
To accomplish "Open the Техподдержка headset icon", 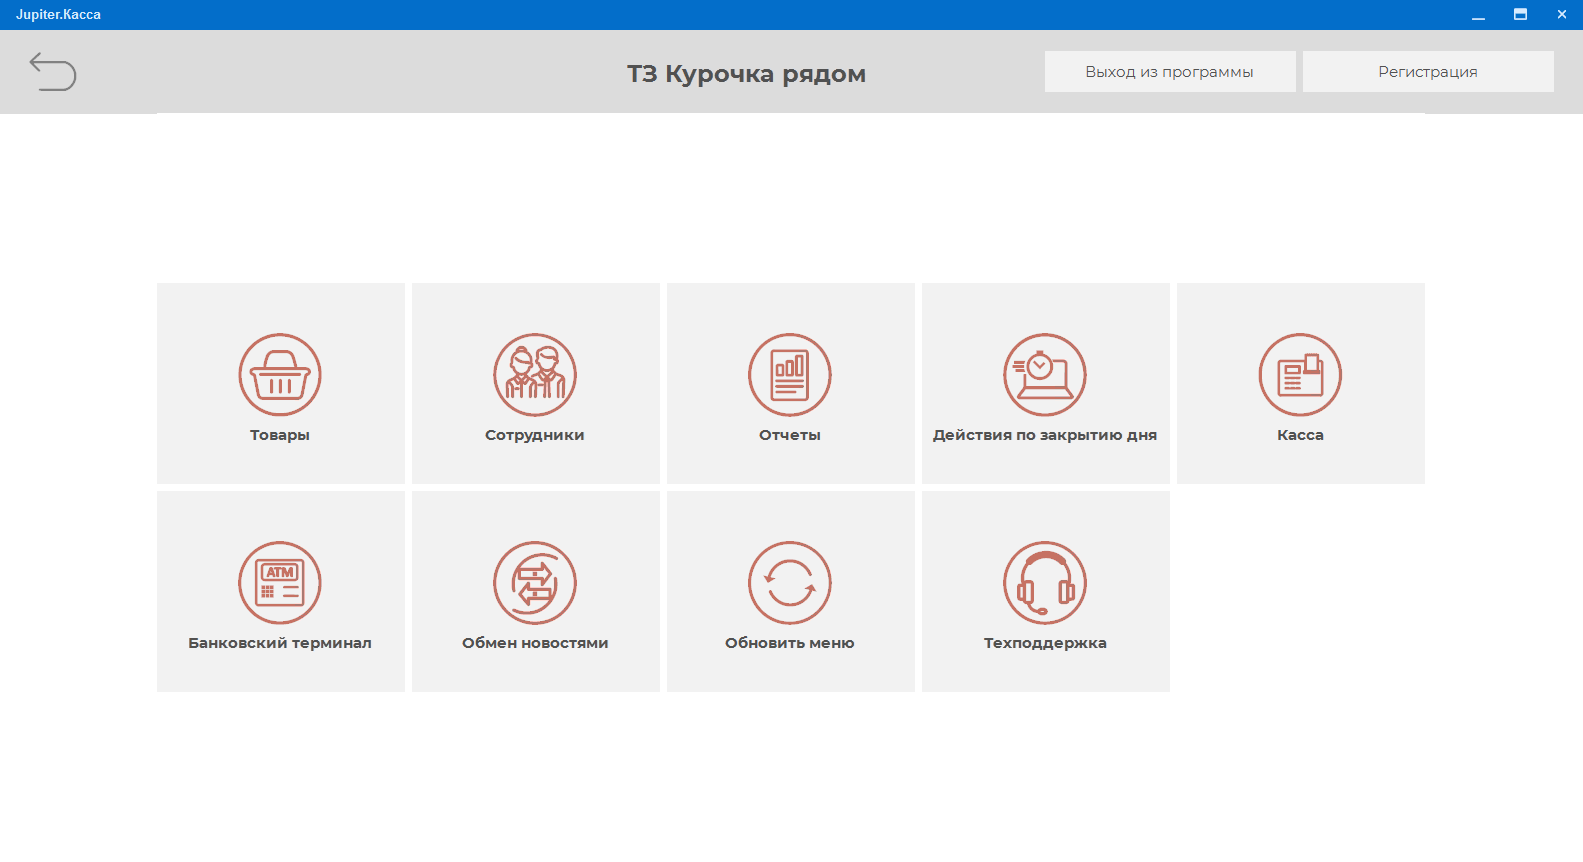I will 1045,583.
